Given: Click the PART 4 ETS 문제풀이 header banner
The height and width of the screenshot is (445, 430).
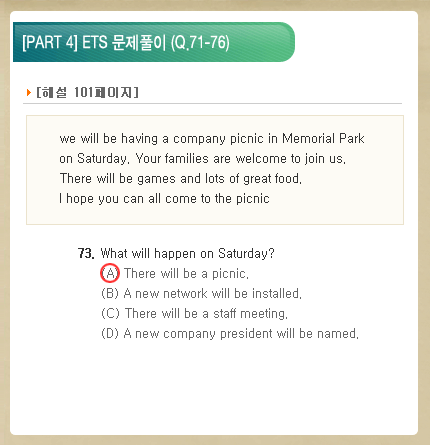Looking at the screenshot, I should click(154, 42).
